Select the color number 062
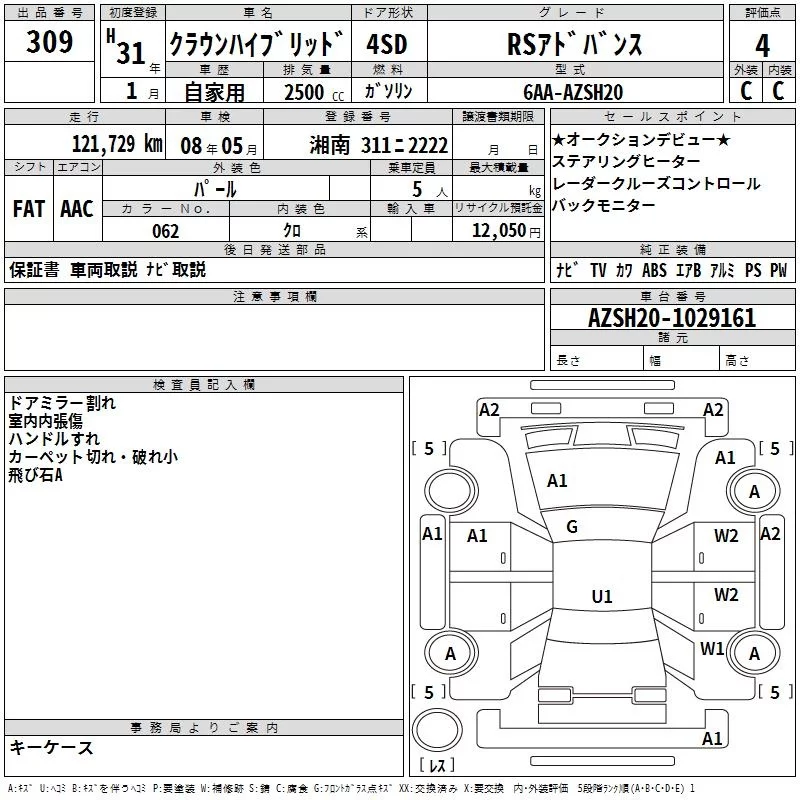This screenshot has width=800, height=800. [165, 231]
